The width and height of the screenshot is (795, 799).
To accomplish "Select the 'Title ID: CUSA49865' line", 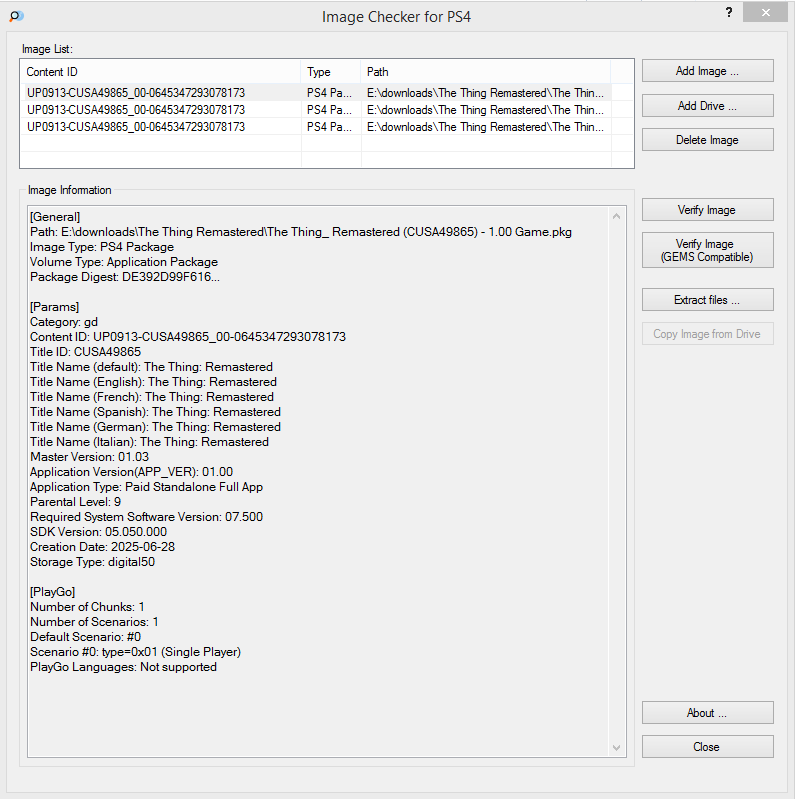I will [x=85, y=352].
